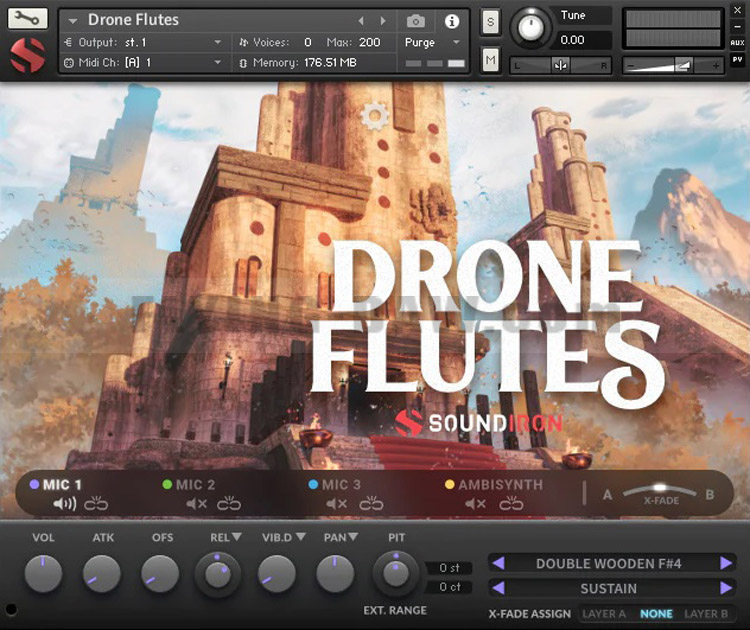Click the VIB.D knob
Viewport: 750px width, 630px height.
tap(276, 574)
